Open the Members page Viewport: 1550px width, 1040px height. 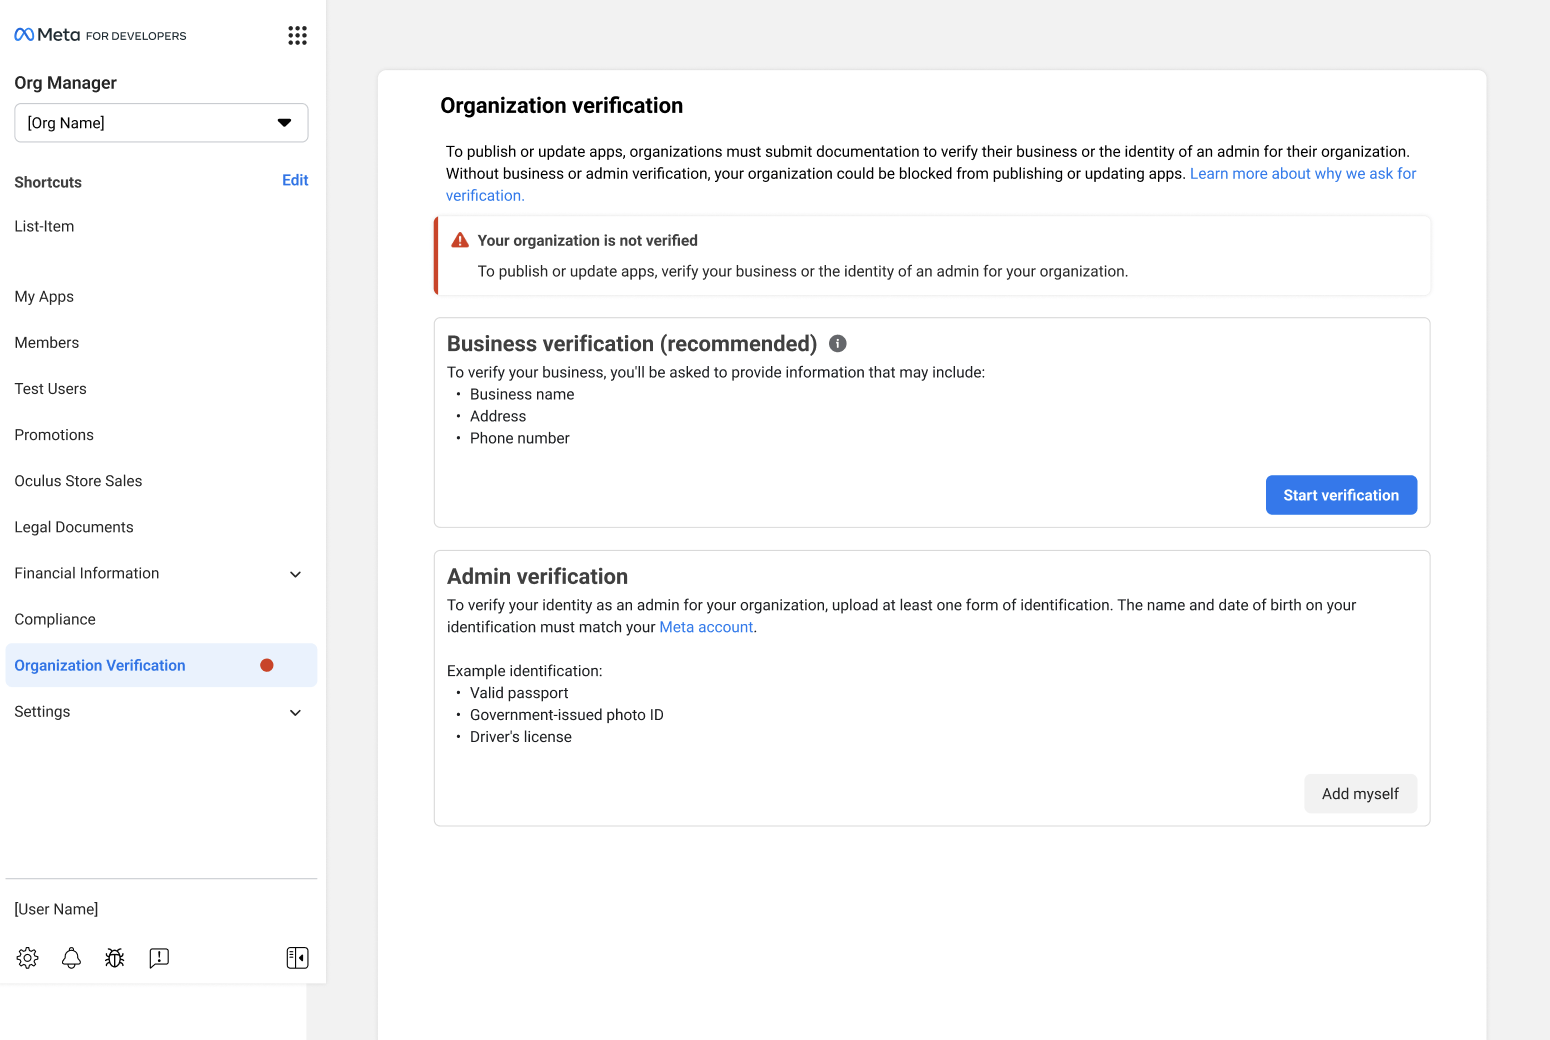pos(47,343)
